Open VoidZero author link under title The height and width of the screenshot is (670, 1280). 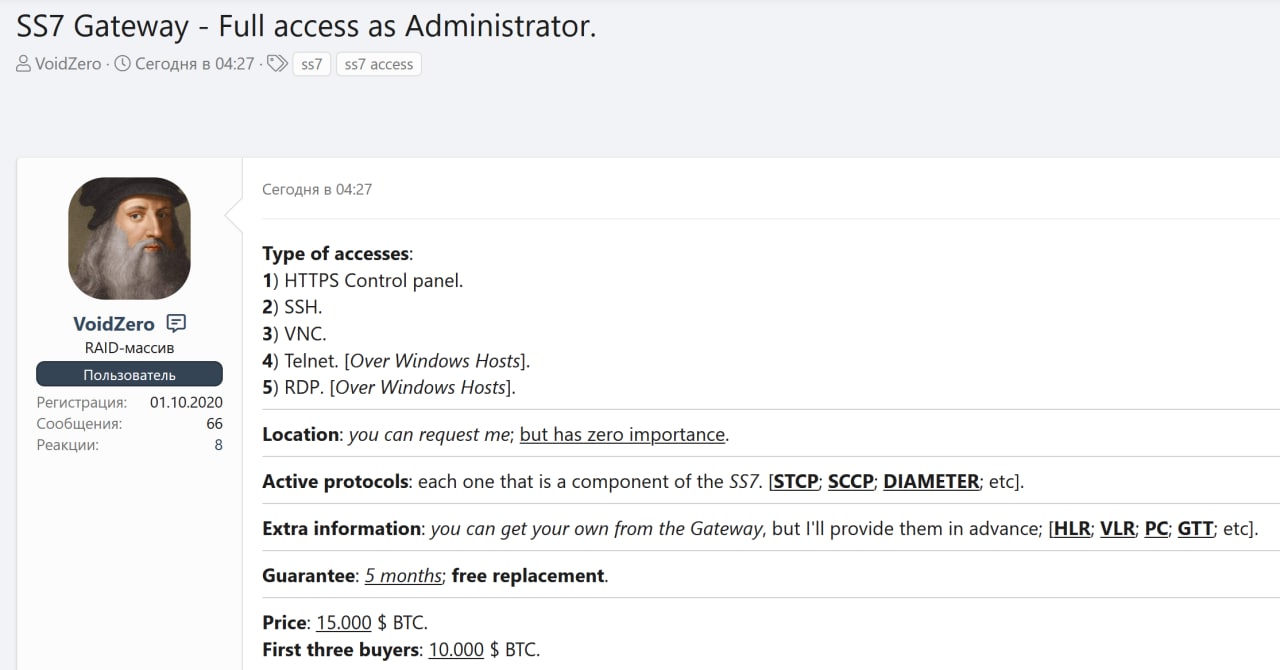[x=68, y=64]
